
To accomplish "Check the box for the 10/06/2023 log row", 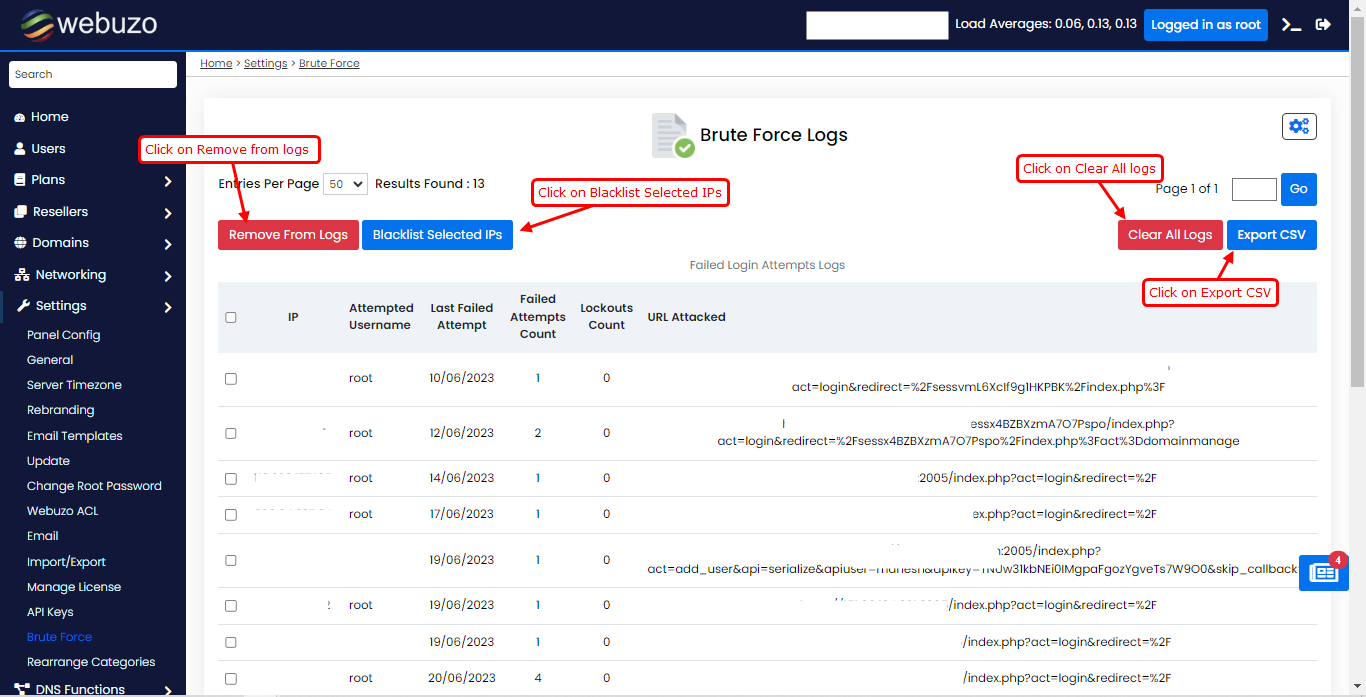I will click(x=231, y=379).
